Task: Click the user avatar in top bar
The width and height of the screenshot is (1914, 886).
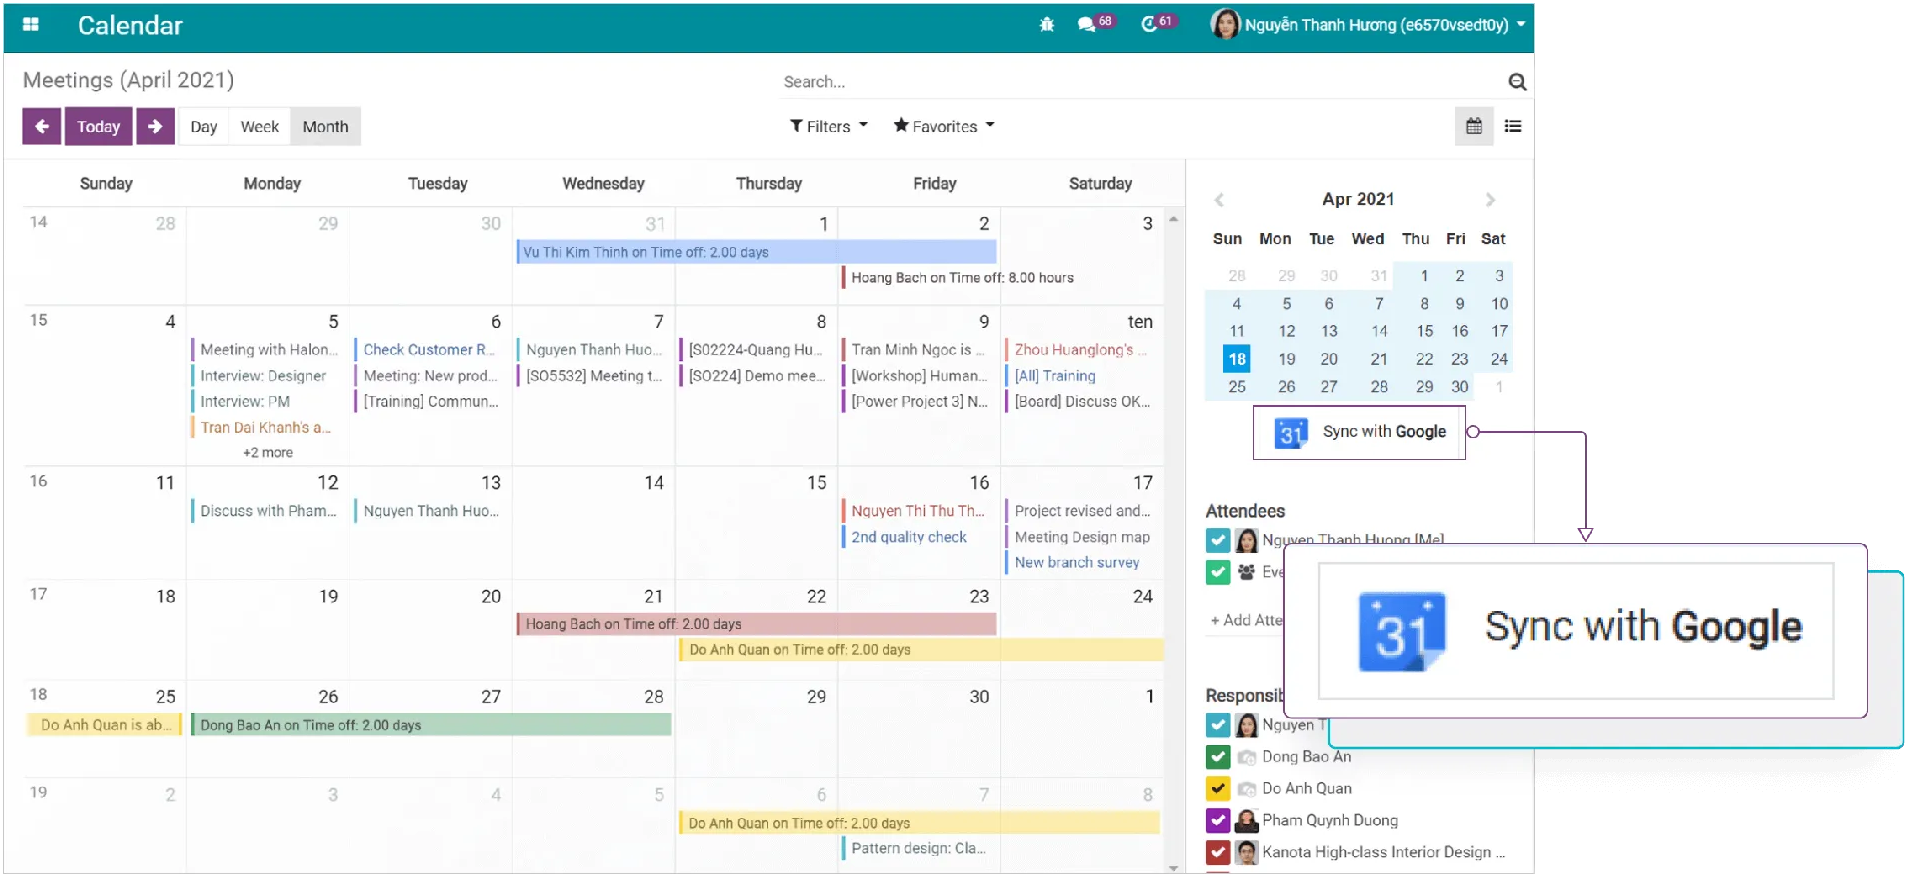Action: pyautogui.click(x=1224, y=24)
